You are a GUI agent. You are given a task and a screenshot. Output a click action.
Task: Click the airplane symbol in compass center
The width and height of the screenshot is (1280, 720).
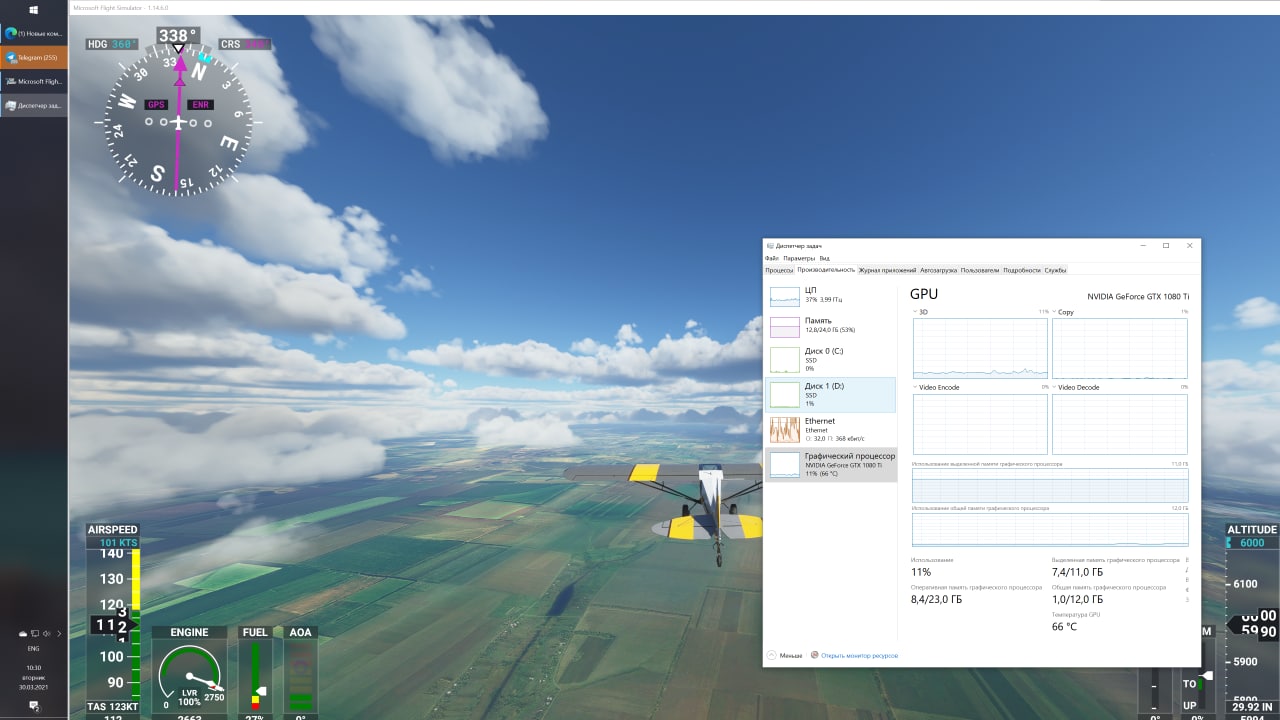point(178,122)
